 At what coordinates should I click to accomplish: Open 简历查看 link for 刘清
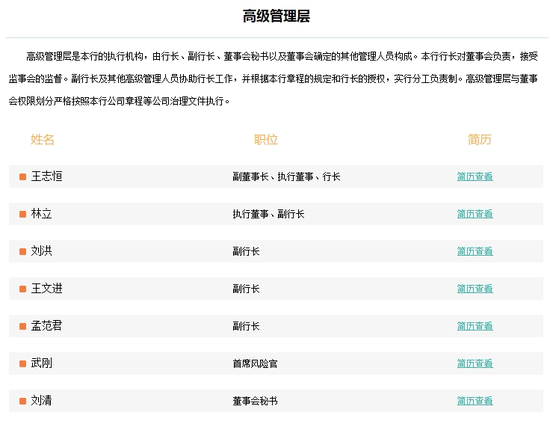click(475, 401)
